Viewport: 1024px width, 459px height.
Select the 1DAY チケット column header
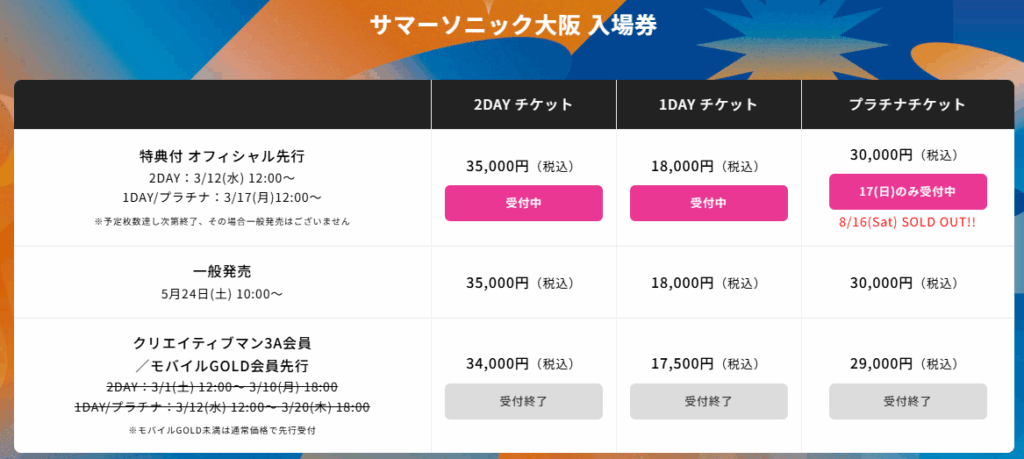709,104
